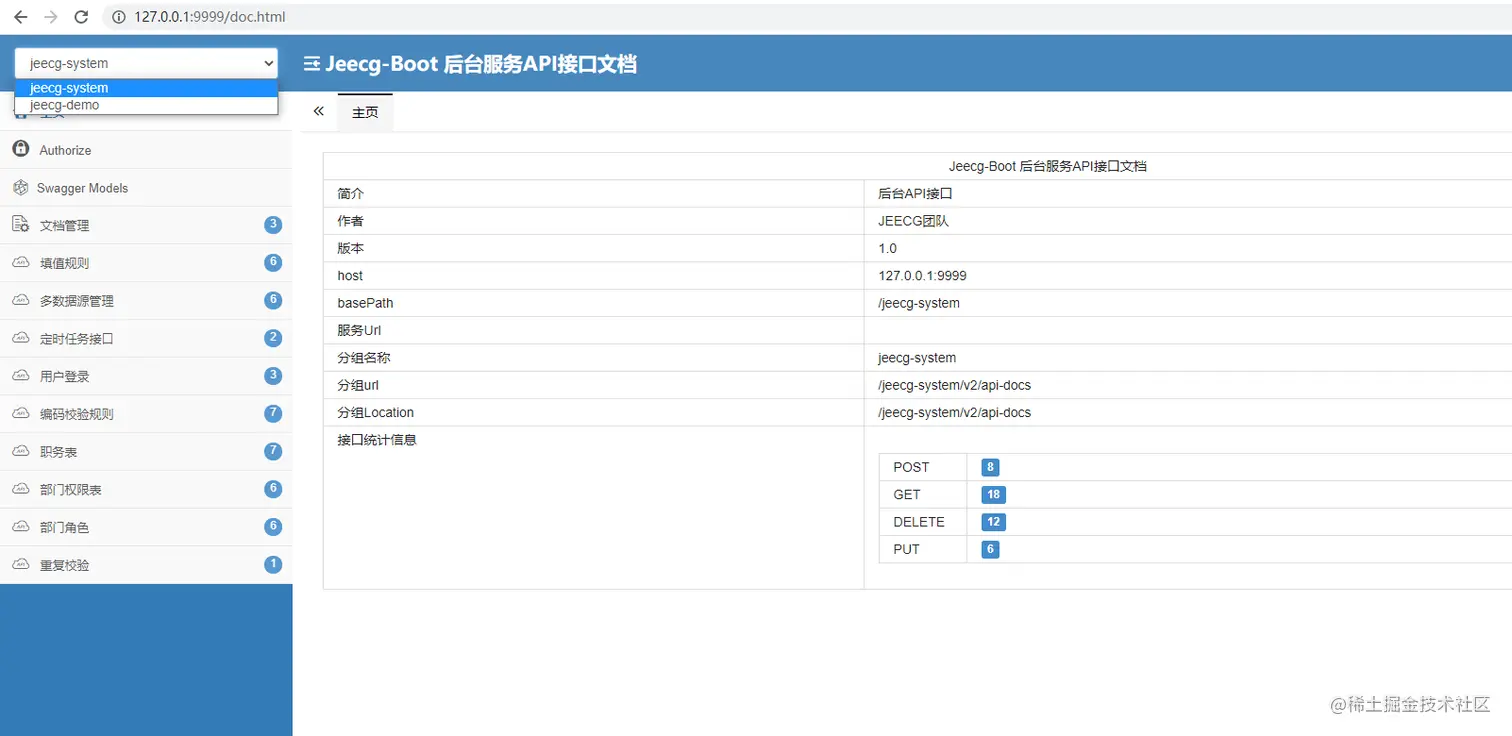Expand the 多数据源管理 API group
This screenshot has width=1512, height=736.
point(146,301)
